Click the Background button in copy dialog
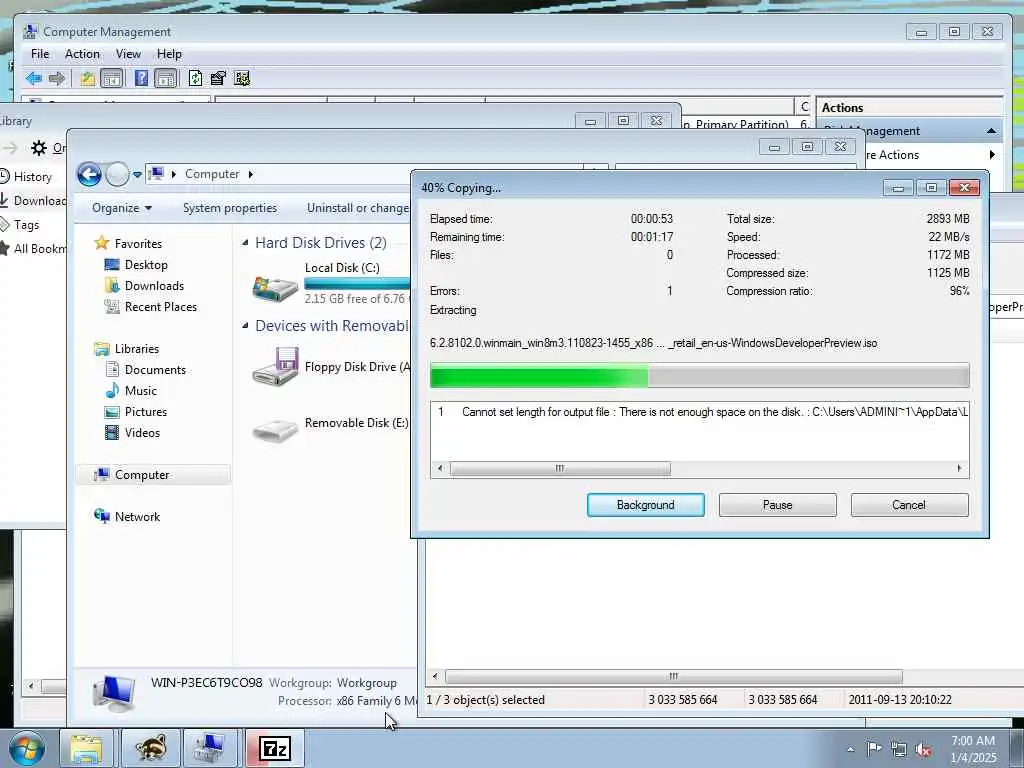1024x768 pixels. (645, 505)
